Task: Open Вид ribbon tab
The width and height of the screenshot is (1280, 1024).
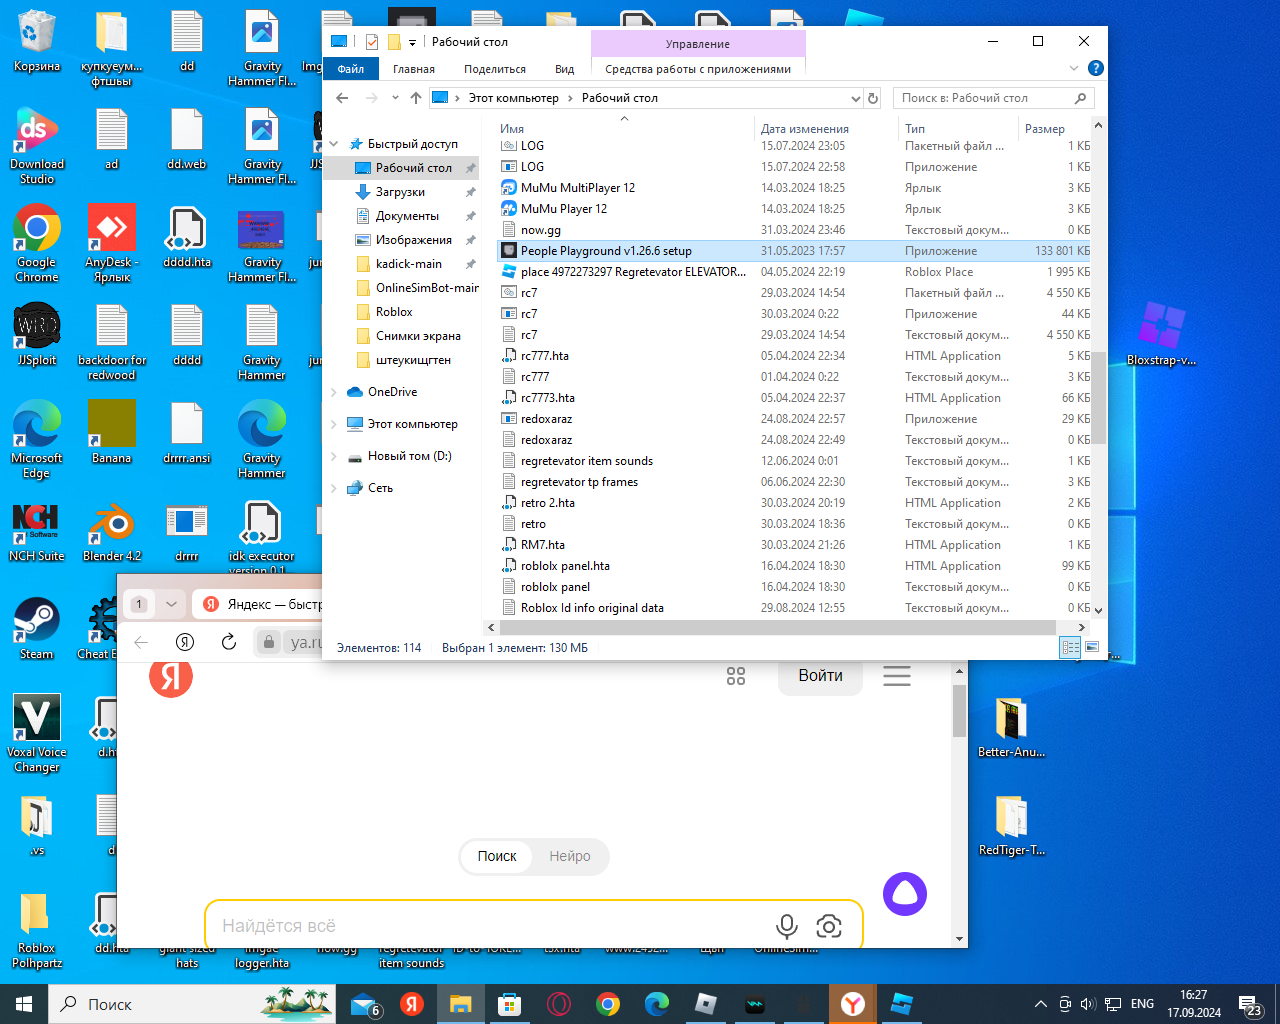Action: point(565,69)
